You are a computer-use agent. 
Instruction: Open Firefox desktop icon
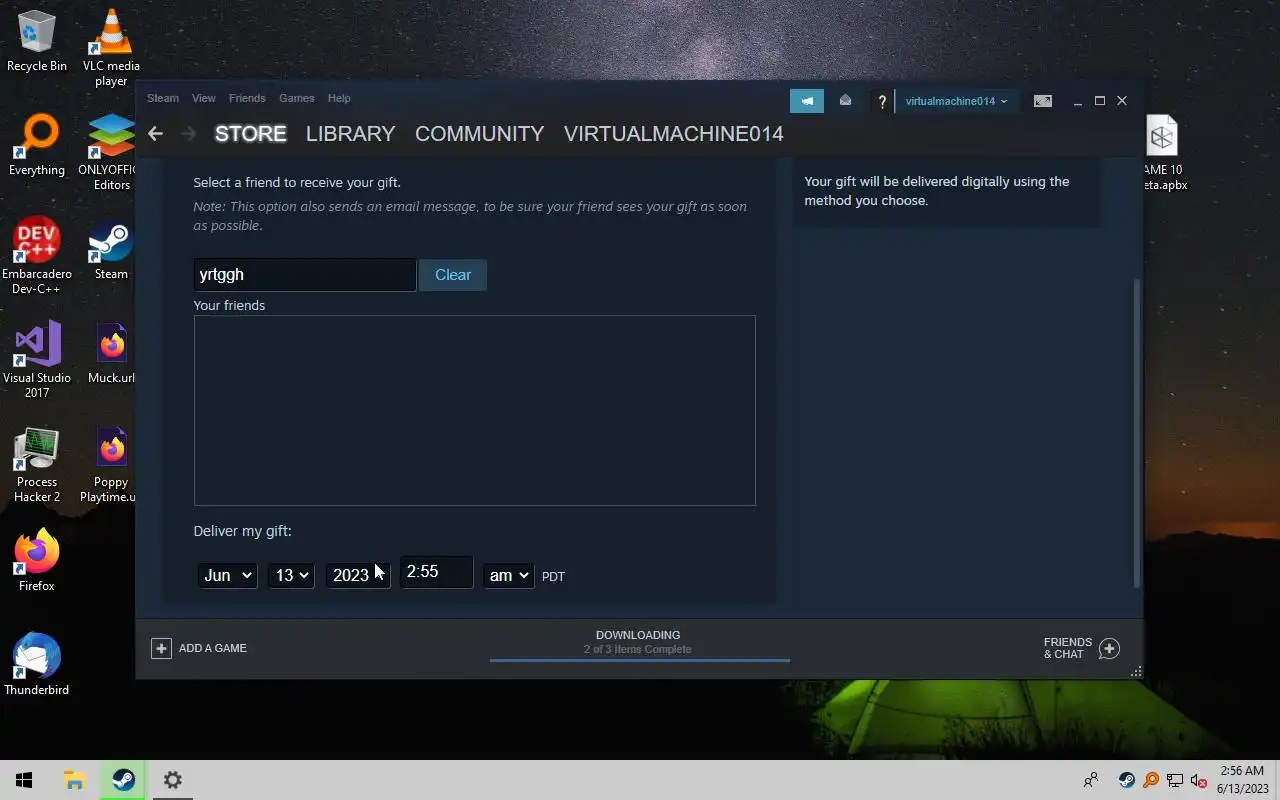coord(37,561)
